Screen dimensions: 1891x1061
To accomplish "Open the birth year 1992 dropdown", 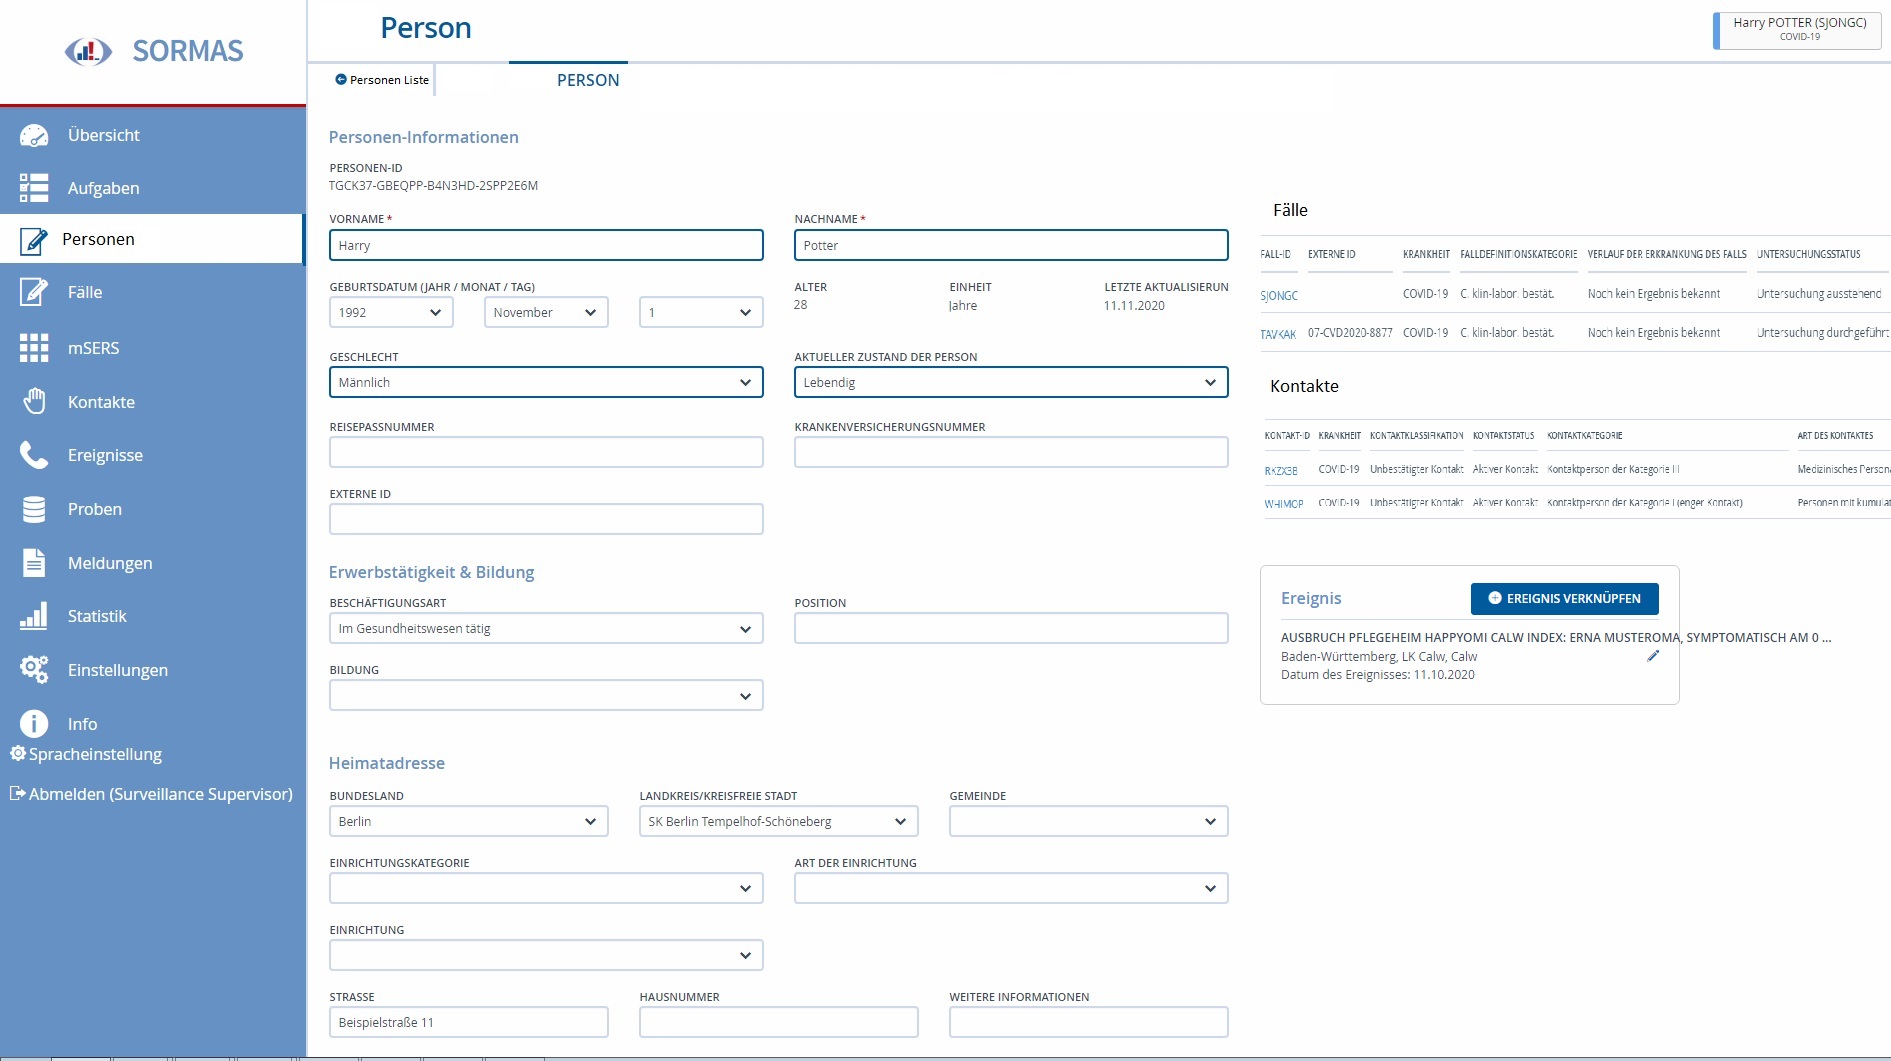I will click(x=391, y=313).
